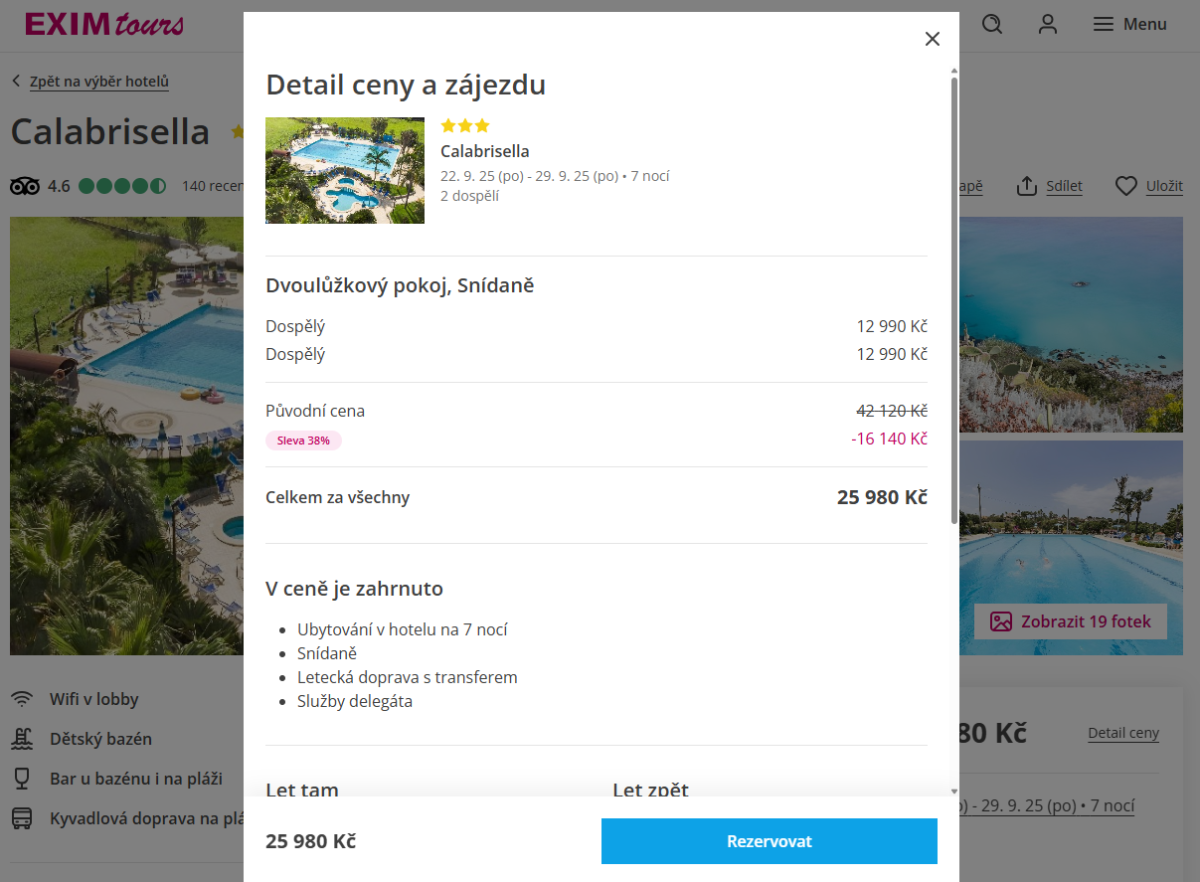Click the dialog scrollbar down arrow
The height and width of the screenshot is (882, 1200).
tap(954, 790)
